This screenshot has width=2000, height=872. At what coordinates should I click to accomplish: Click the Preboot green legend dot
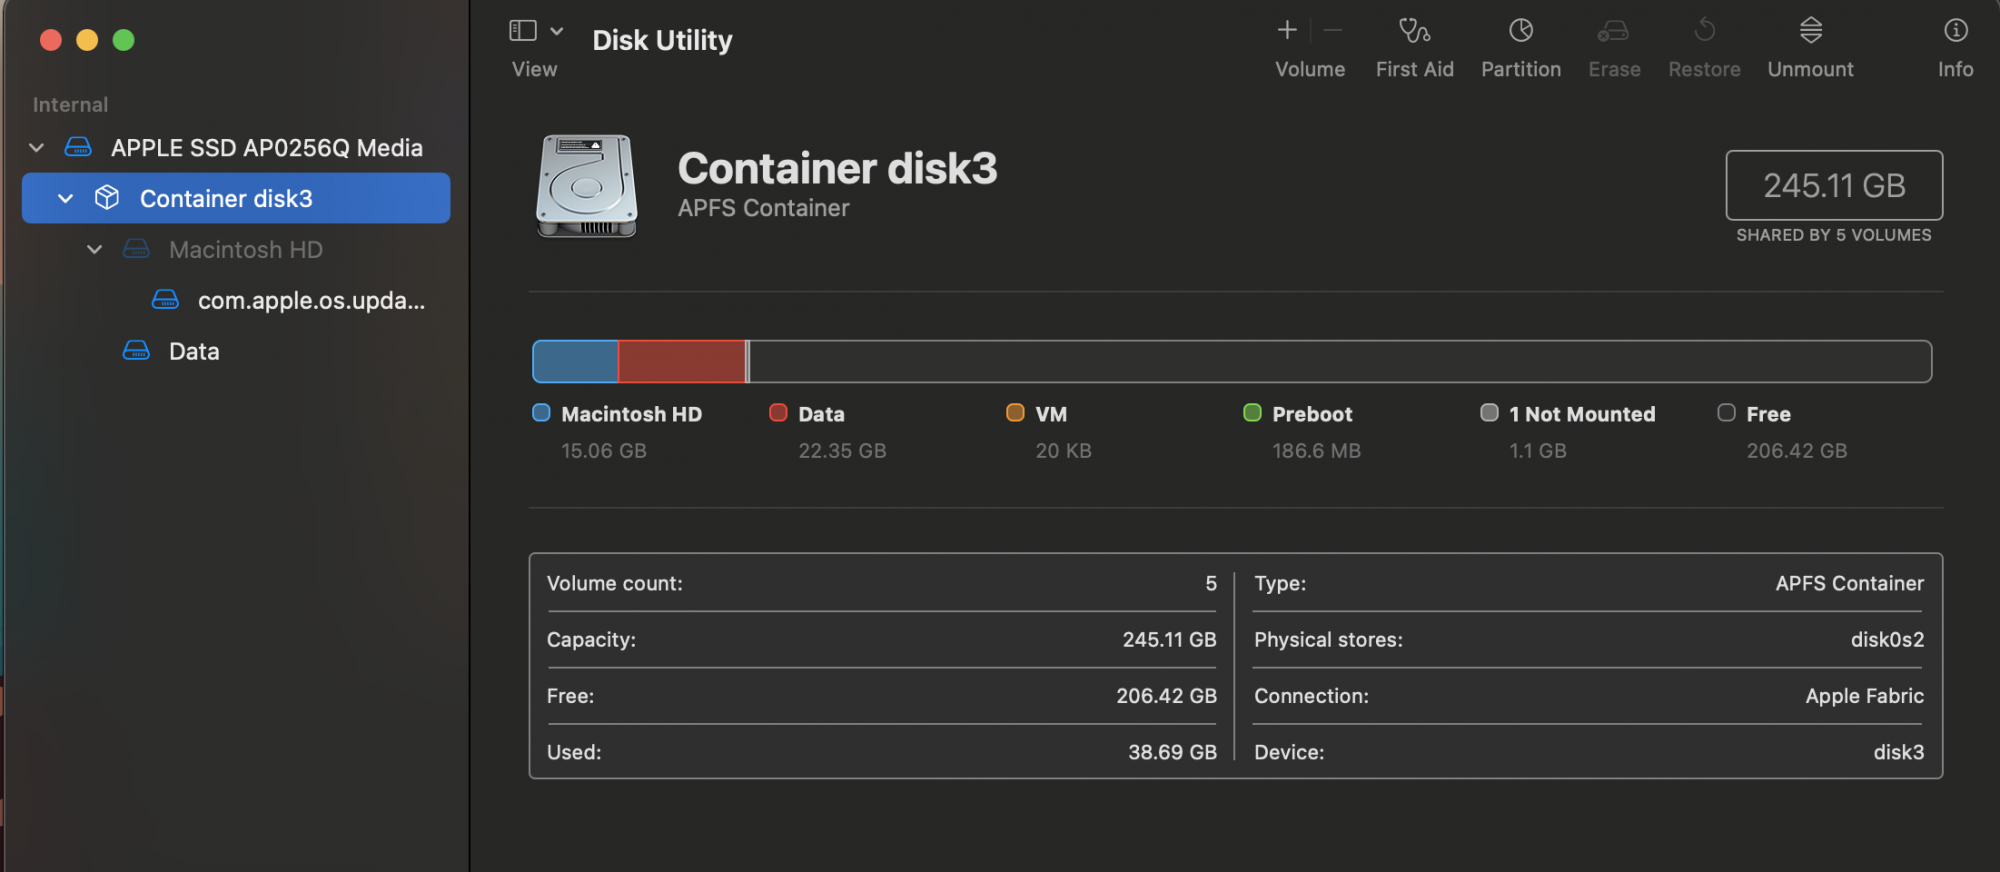(x=1252, y=413)
